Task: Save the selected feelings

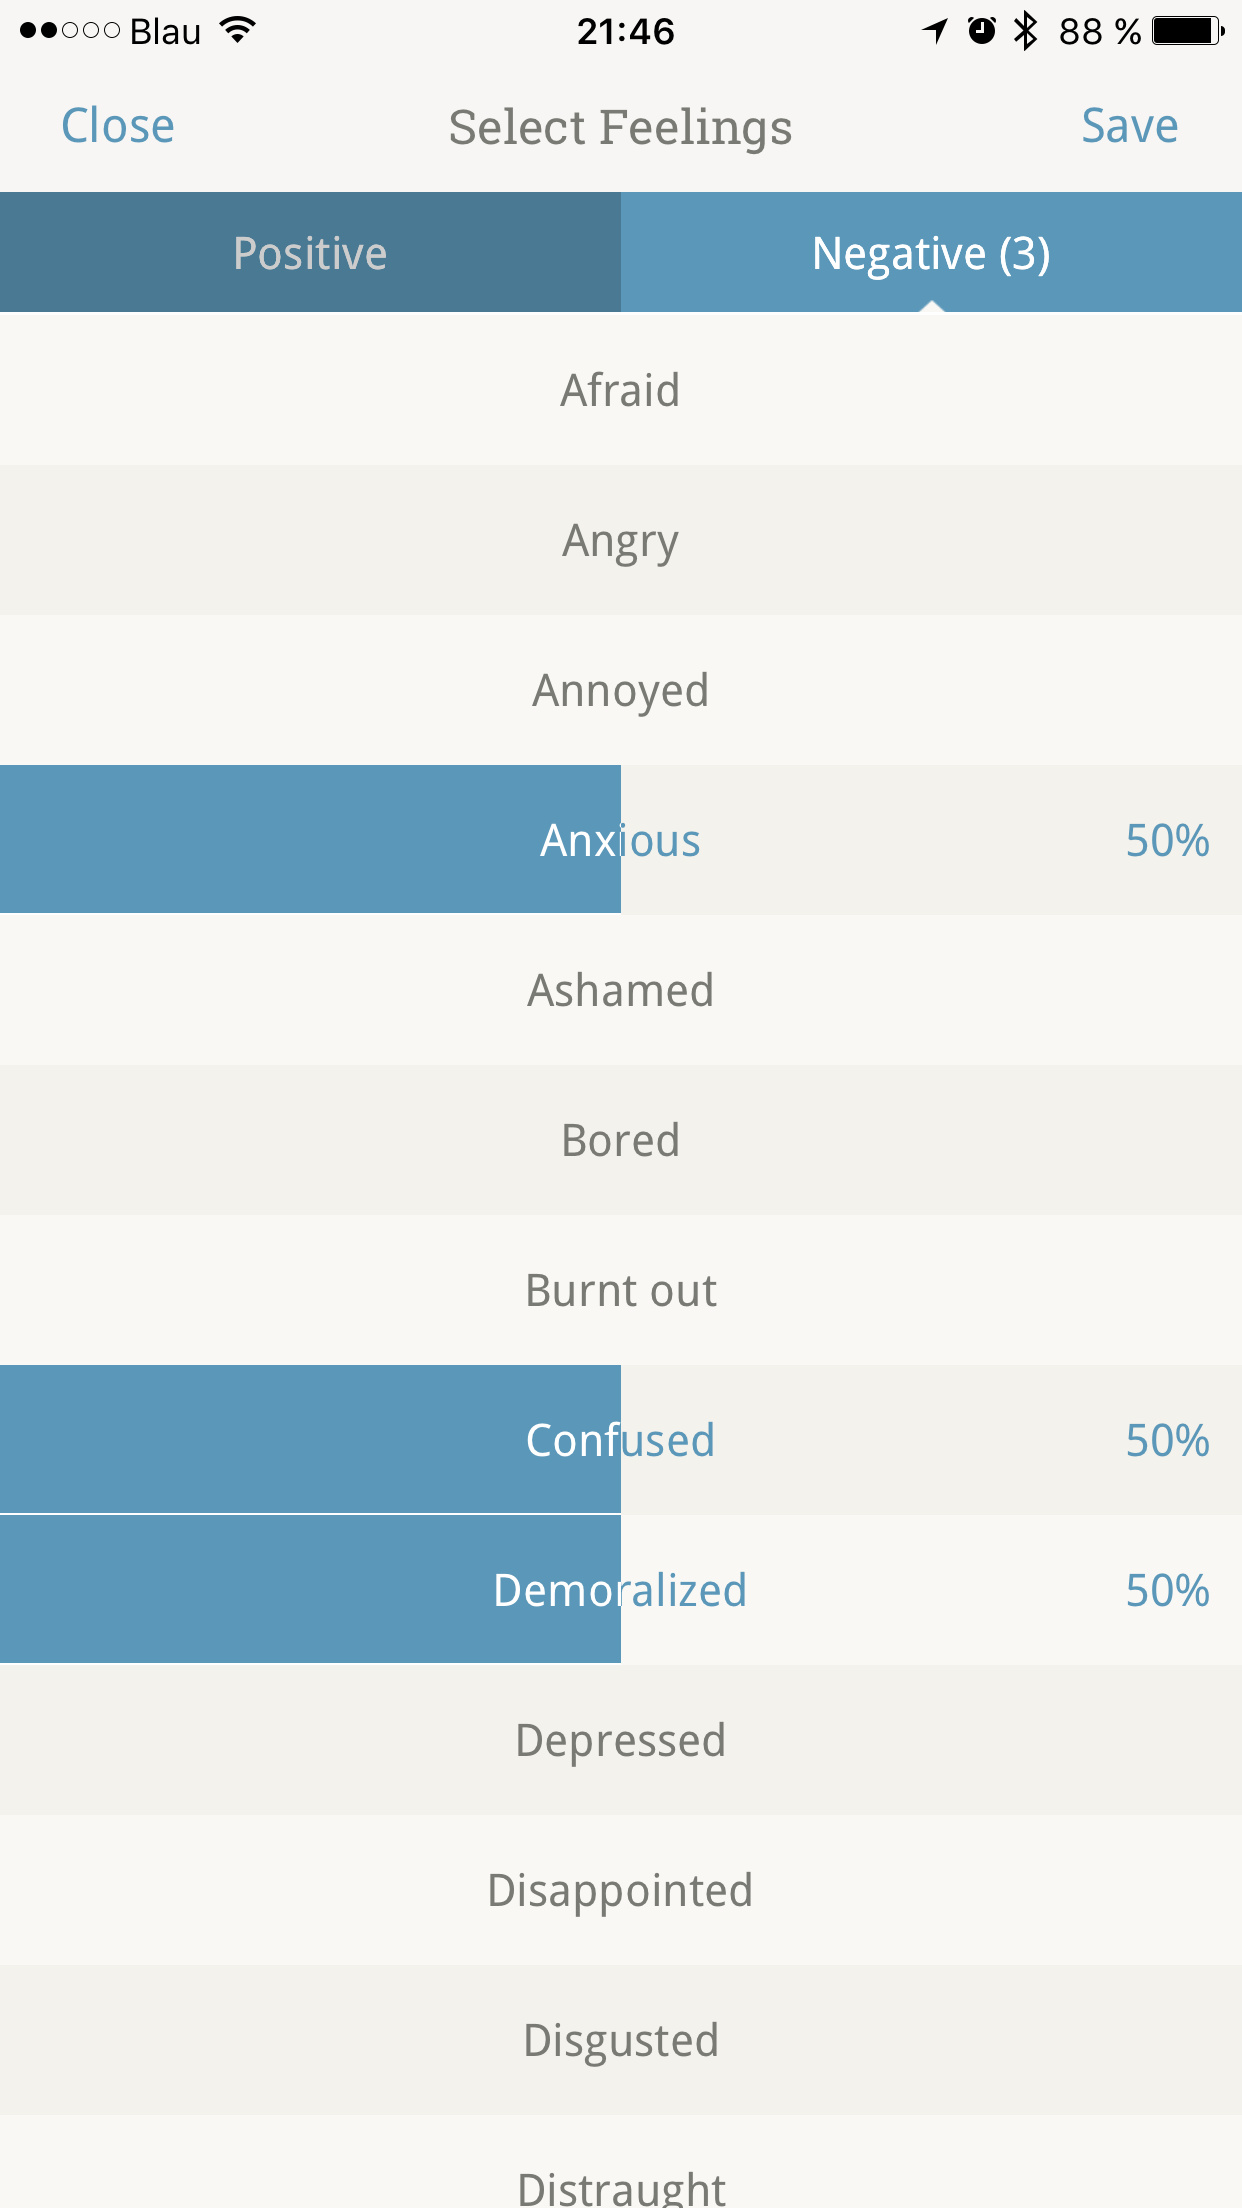Action: 1129,126
